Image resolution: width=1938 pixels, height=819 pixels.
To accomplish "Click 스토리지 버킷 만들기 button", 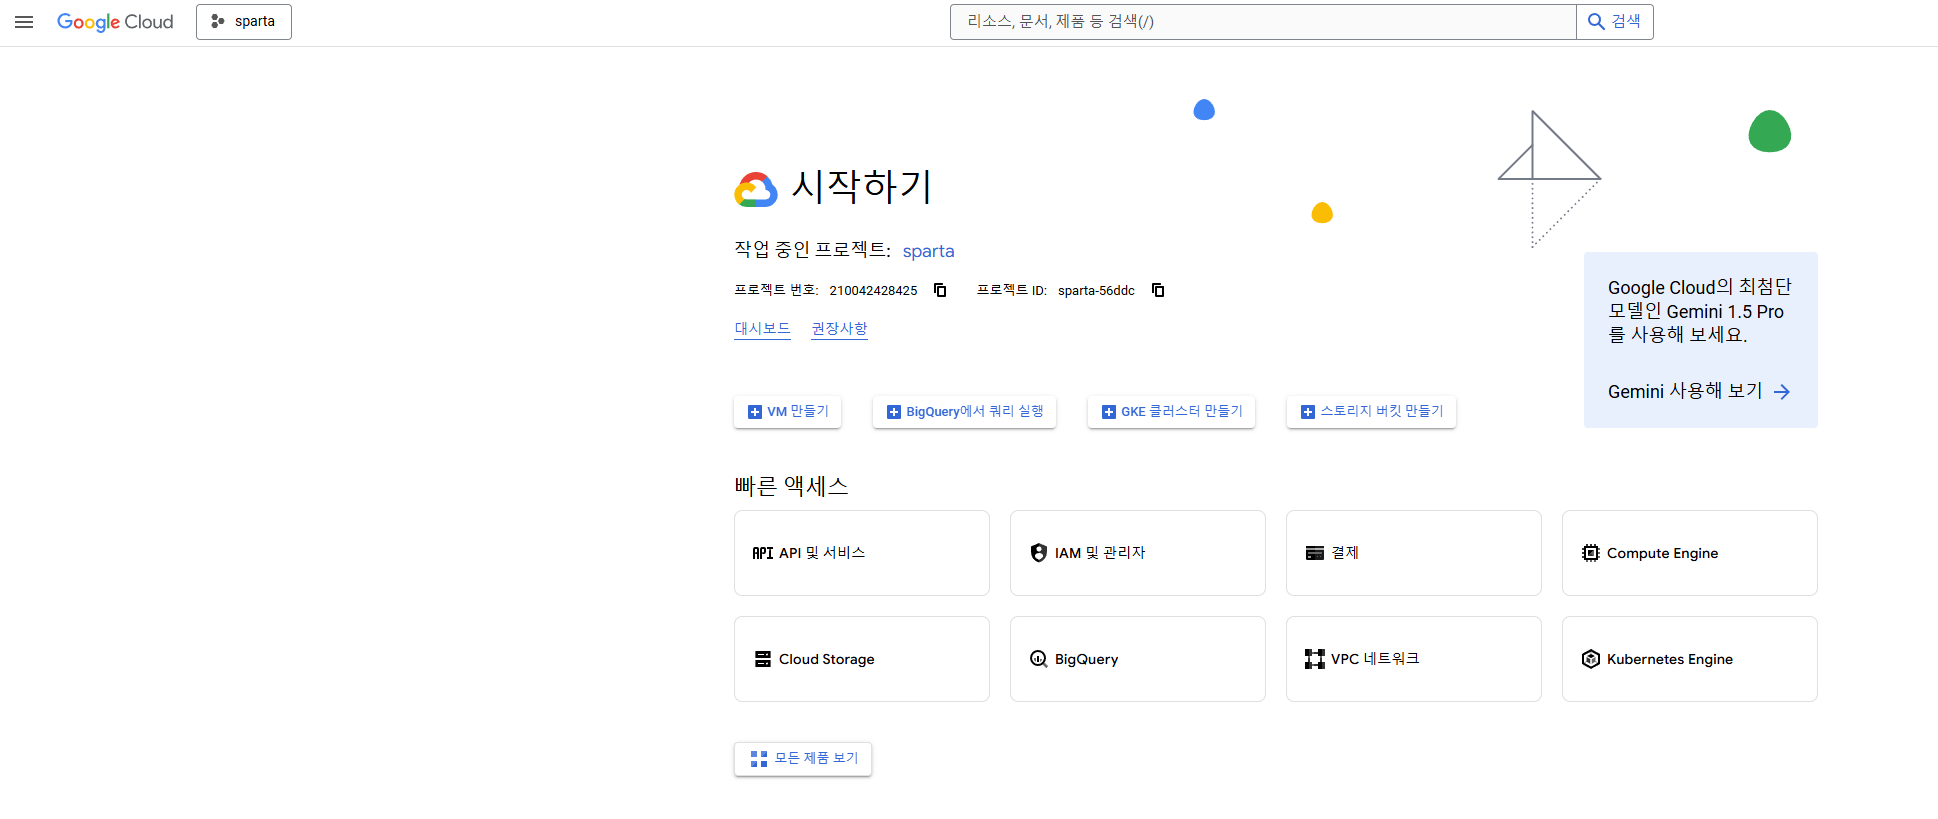I will (x=1371, y=412).
